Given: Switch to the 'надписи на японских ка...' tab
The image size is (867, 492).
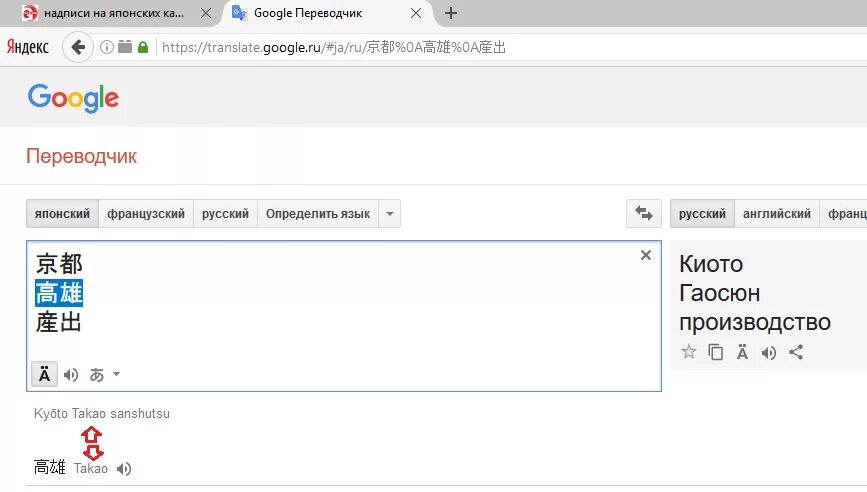Looking at the screenshot, I should pos(113,13).
